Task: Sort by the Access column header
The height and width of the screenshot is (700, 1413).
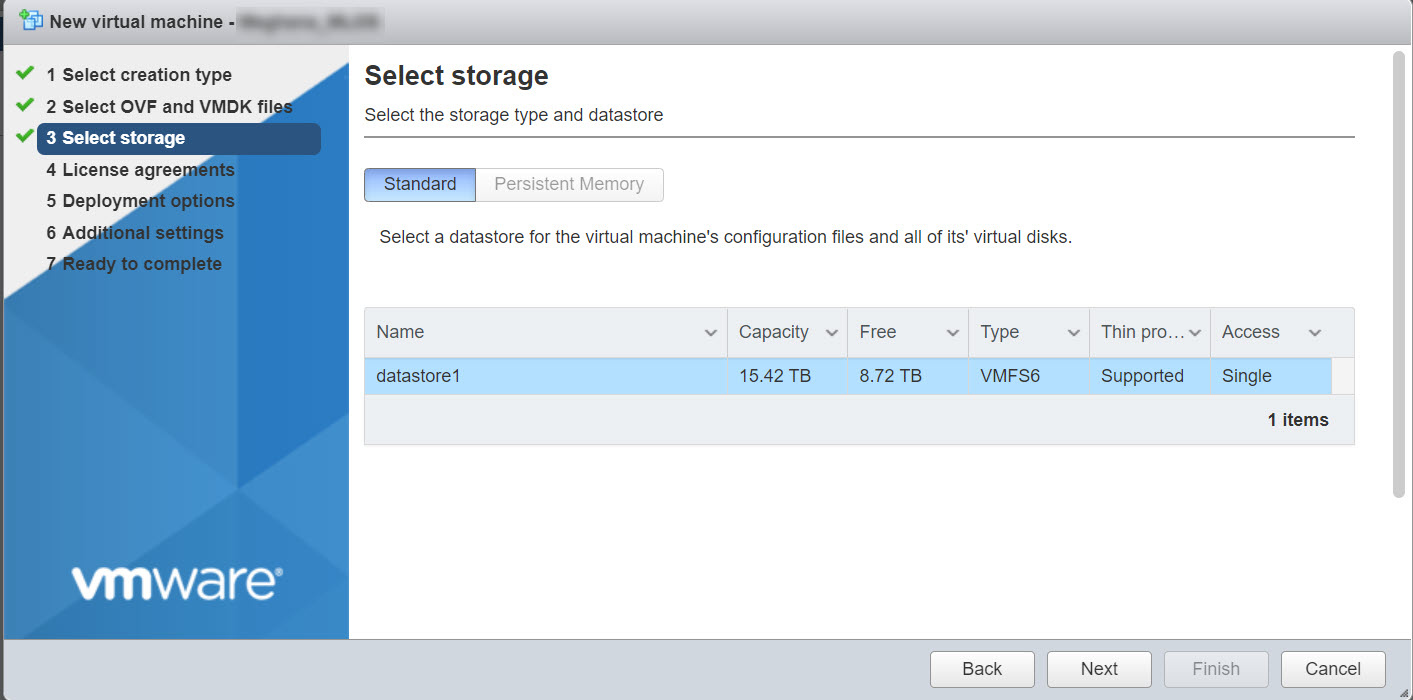Action: click(1251, 332)
